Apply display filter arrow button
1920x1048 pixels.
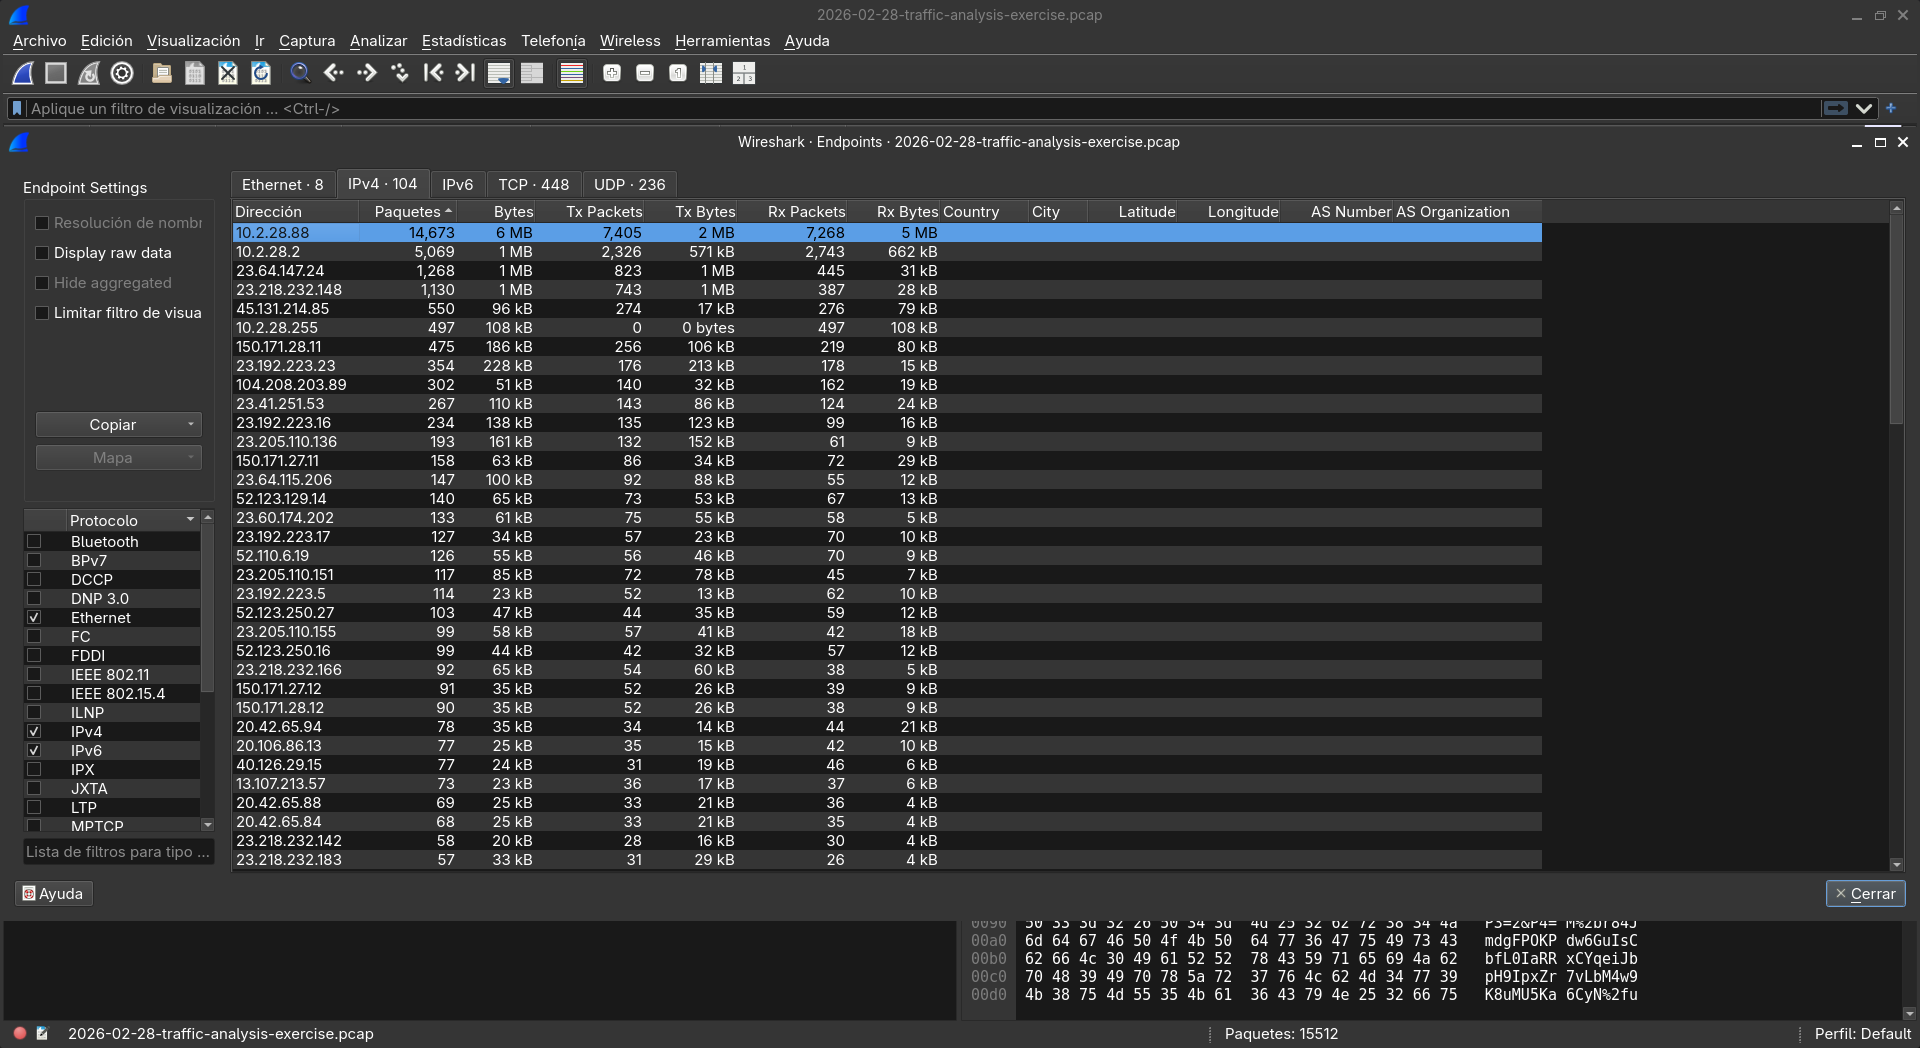click(1835, 108)
